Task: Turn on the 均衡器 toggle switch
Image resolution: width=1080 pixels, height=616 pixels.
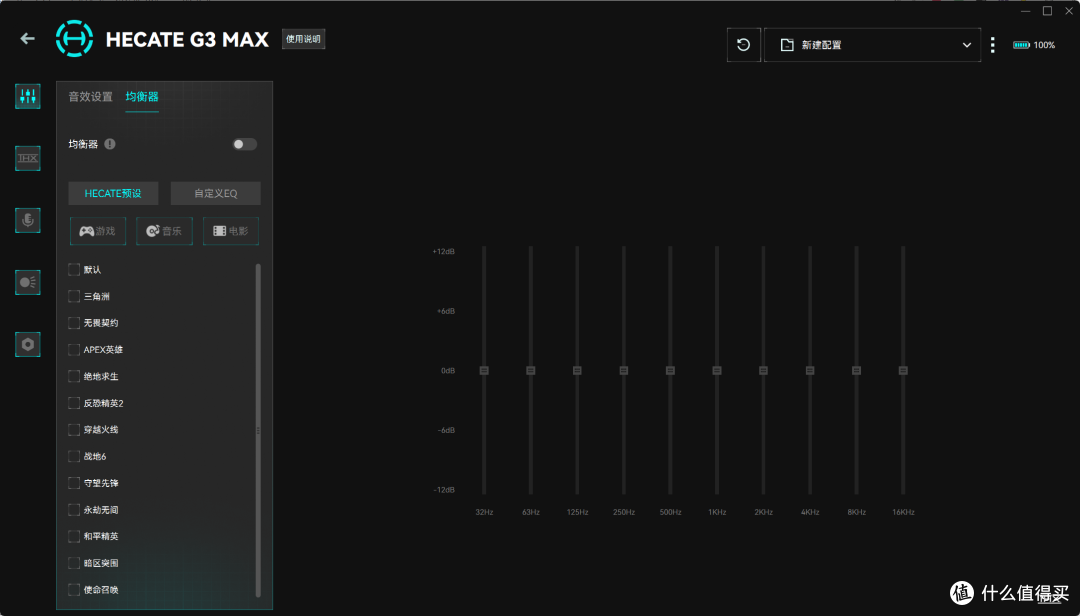Action: pyautogui.click(x=245, y=144)
